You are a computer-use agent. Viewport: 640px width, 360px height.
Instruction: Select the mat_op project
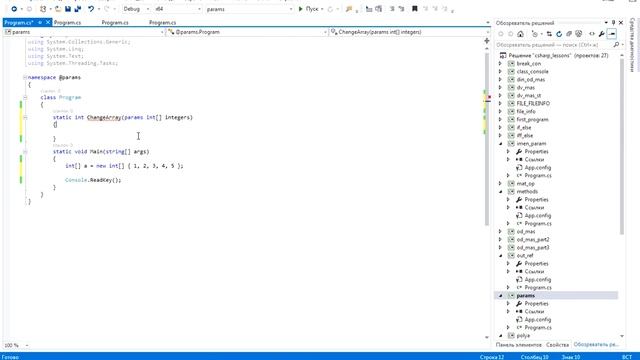[x=525, y=184]
